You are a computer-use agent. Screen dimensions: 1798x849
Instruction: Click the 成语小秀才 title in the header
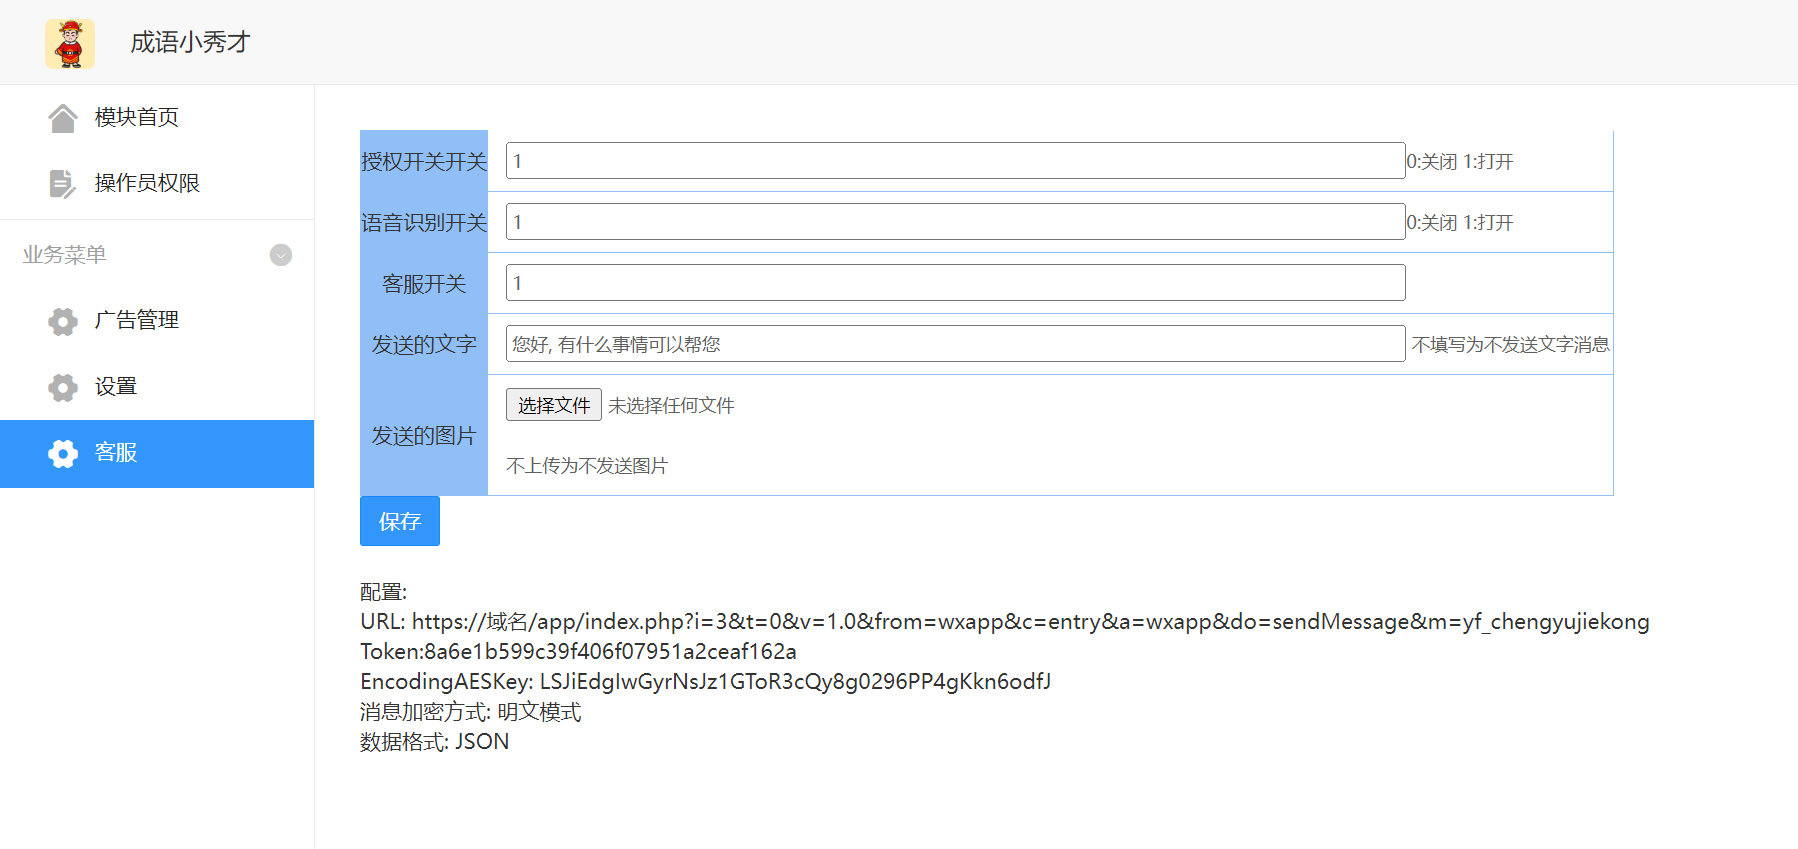pyautogui.click(x=190, y=42)
